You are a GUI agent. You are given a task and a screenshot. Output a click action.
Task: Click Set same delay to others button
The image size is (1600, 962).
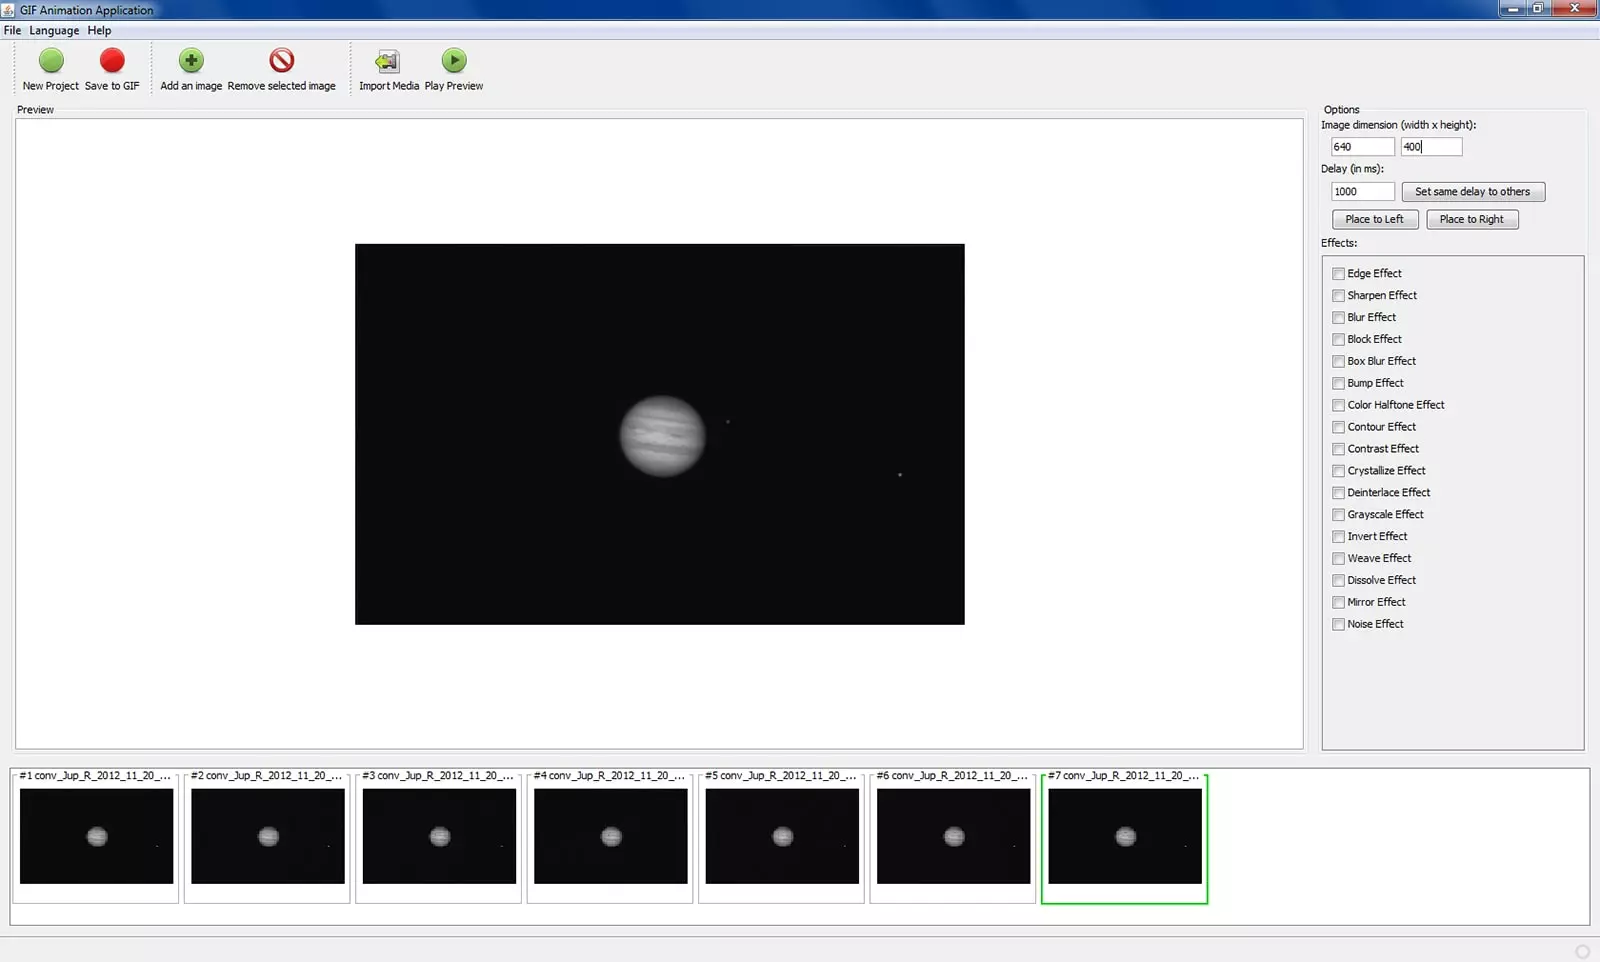1472,192
